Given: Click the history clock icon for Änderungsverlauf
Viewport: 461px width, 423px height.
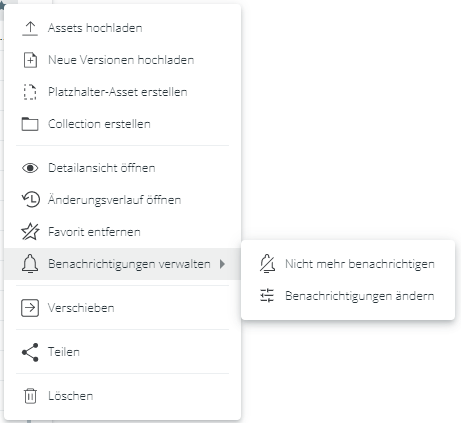Looking at the screenshot, I should [x=31, y=200].
